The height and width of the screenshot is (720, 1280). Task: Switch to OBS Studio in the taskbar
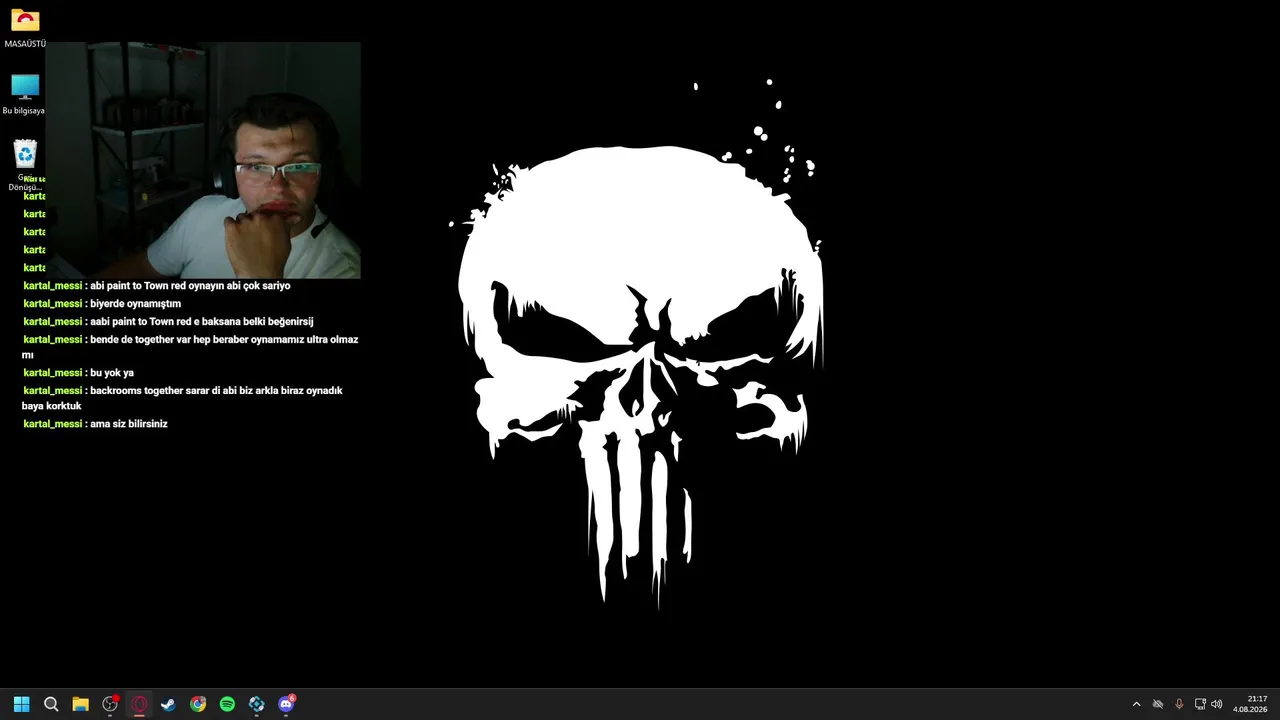[x=110, y=704]
